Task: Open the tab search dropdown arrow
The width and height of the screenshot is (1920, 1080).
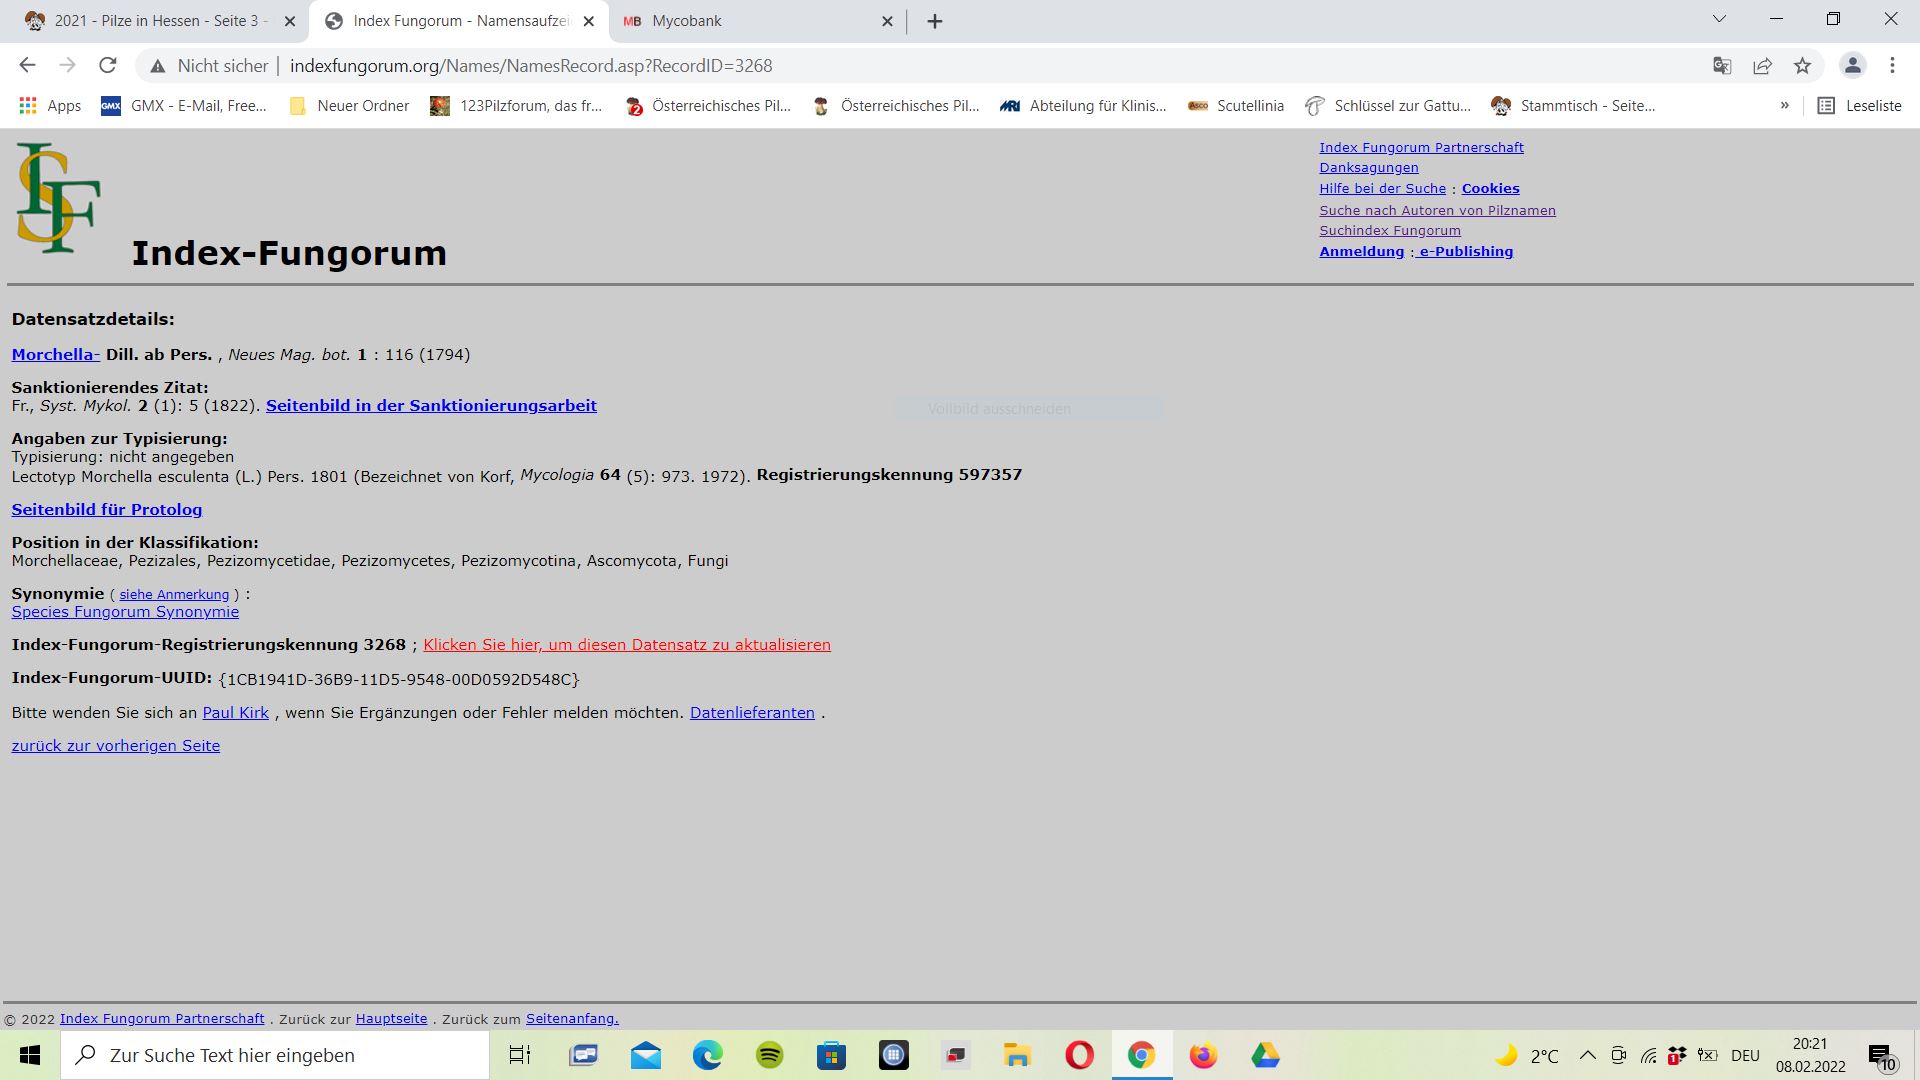Action: point(1719,19)
